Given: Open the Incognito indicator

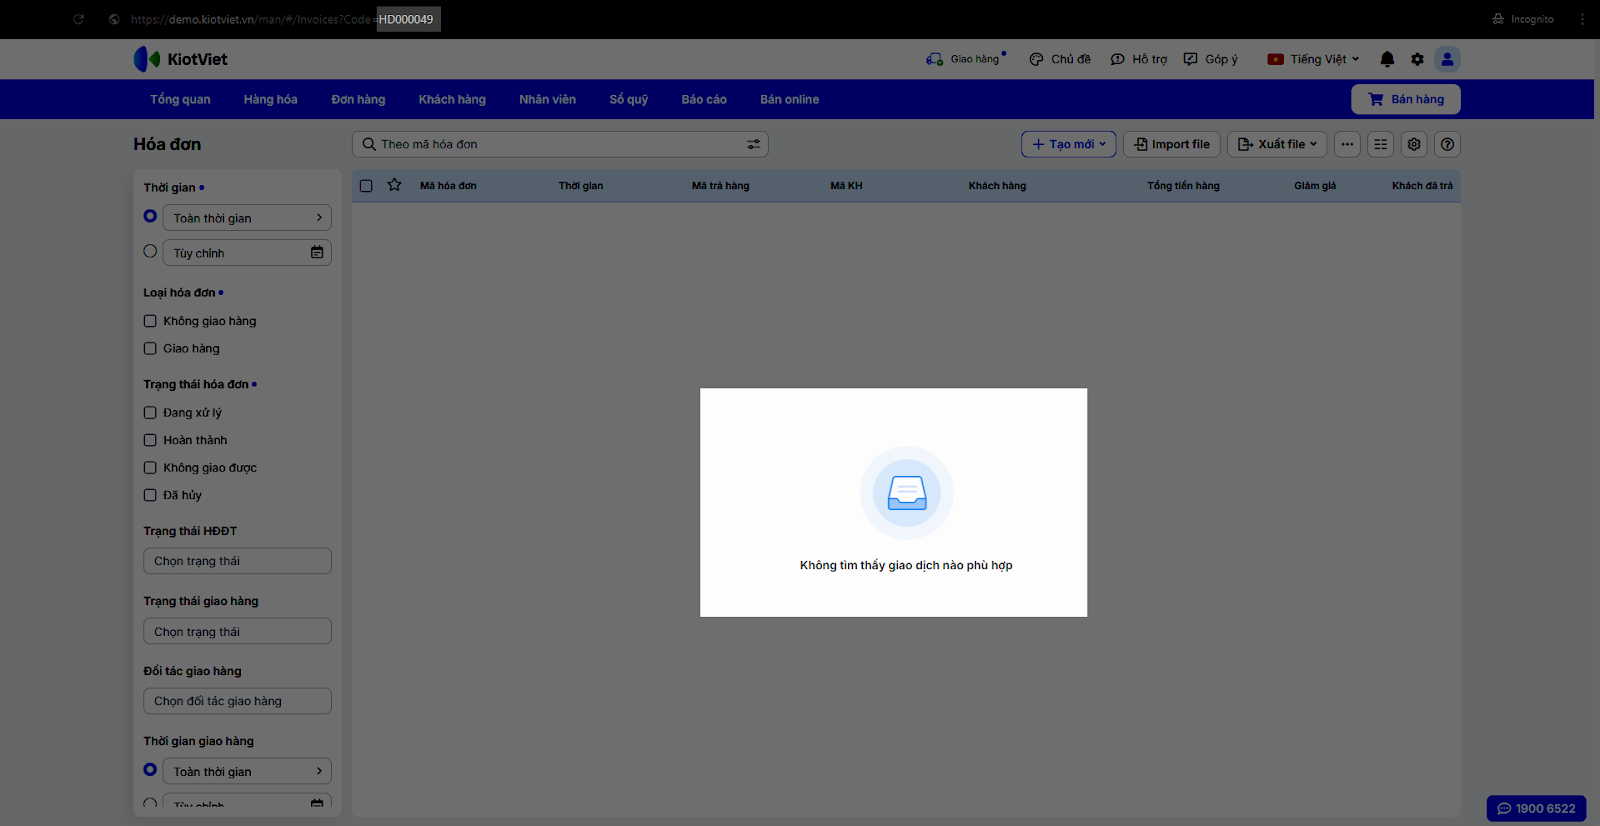Looking at the screenshot, I should 1523,19.
